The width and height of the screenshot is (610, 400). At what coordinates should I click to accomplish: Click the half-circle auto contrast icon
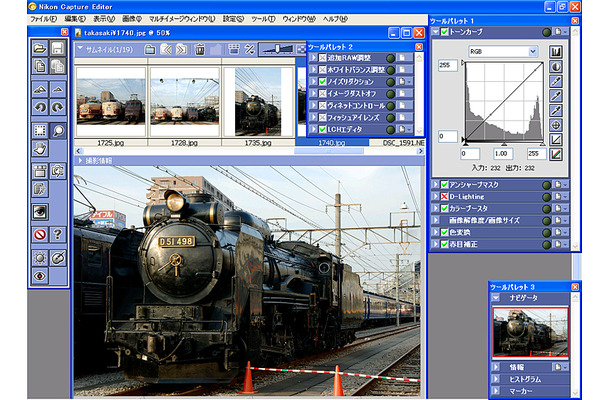point(556,67)
